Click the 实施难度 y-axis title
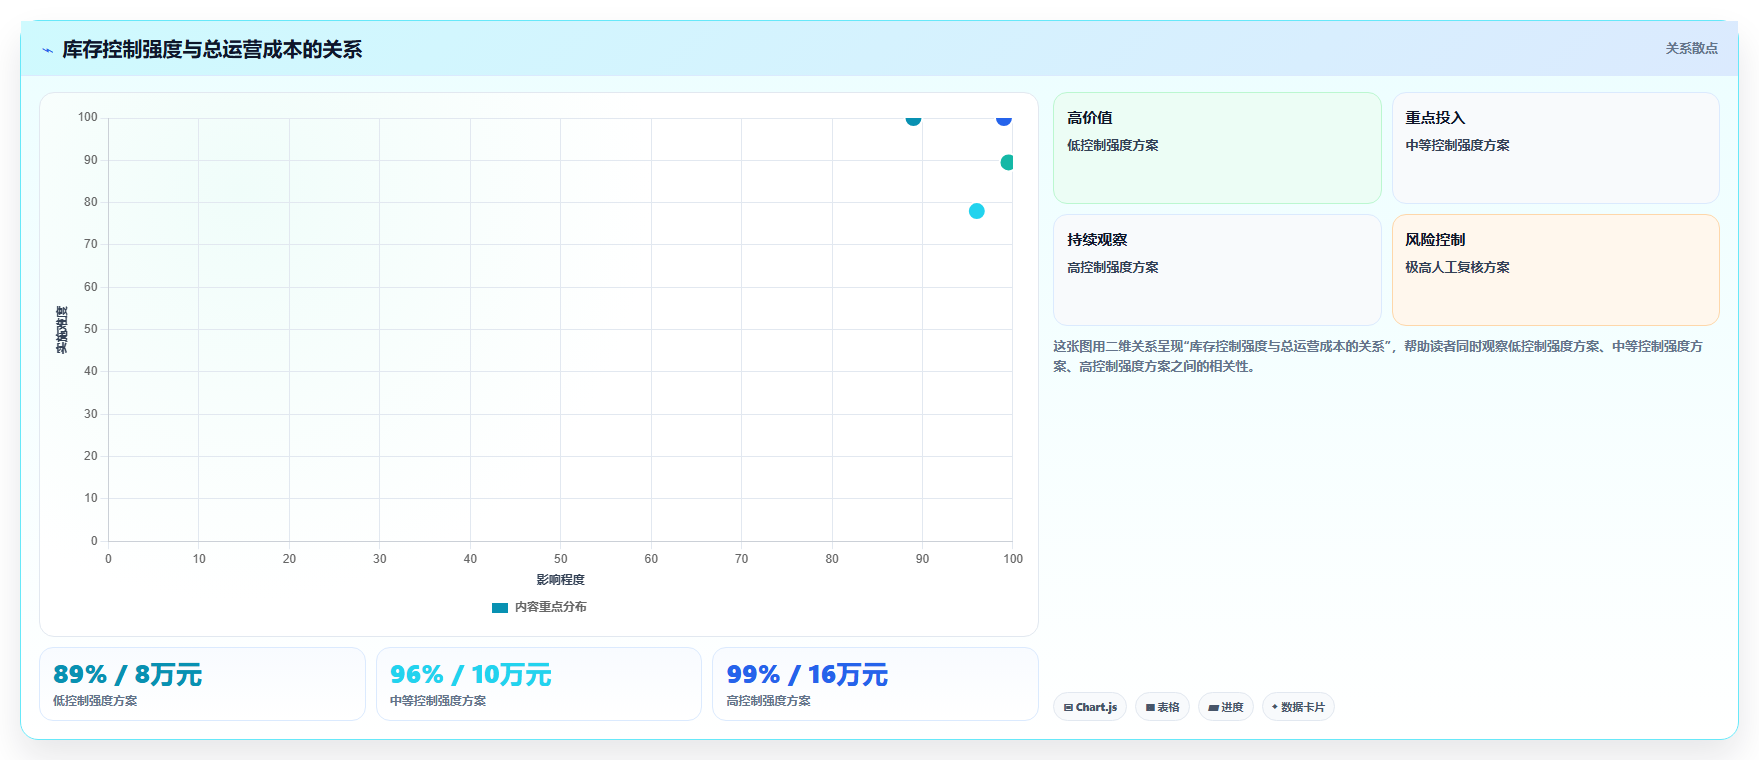The width and height of the screenshot is (1759, 760). 62,330
